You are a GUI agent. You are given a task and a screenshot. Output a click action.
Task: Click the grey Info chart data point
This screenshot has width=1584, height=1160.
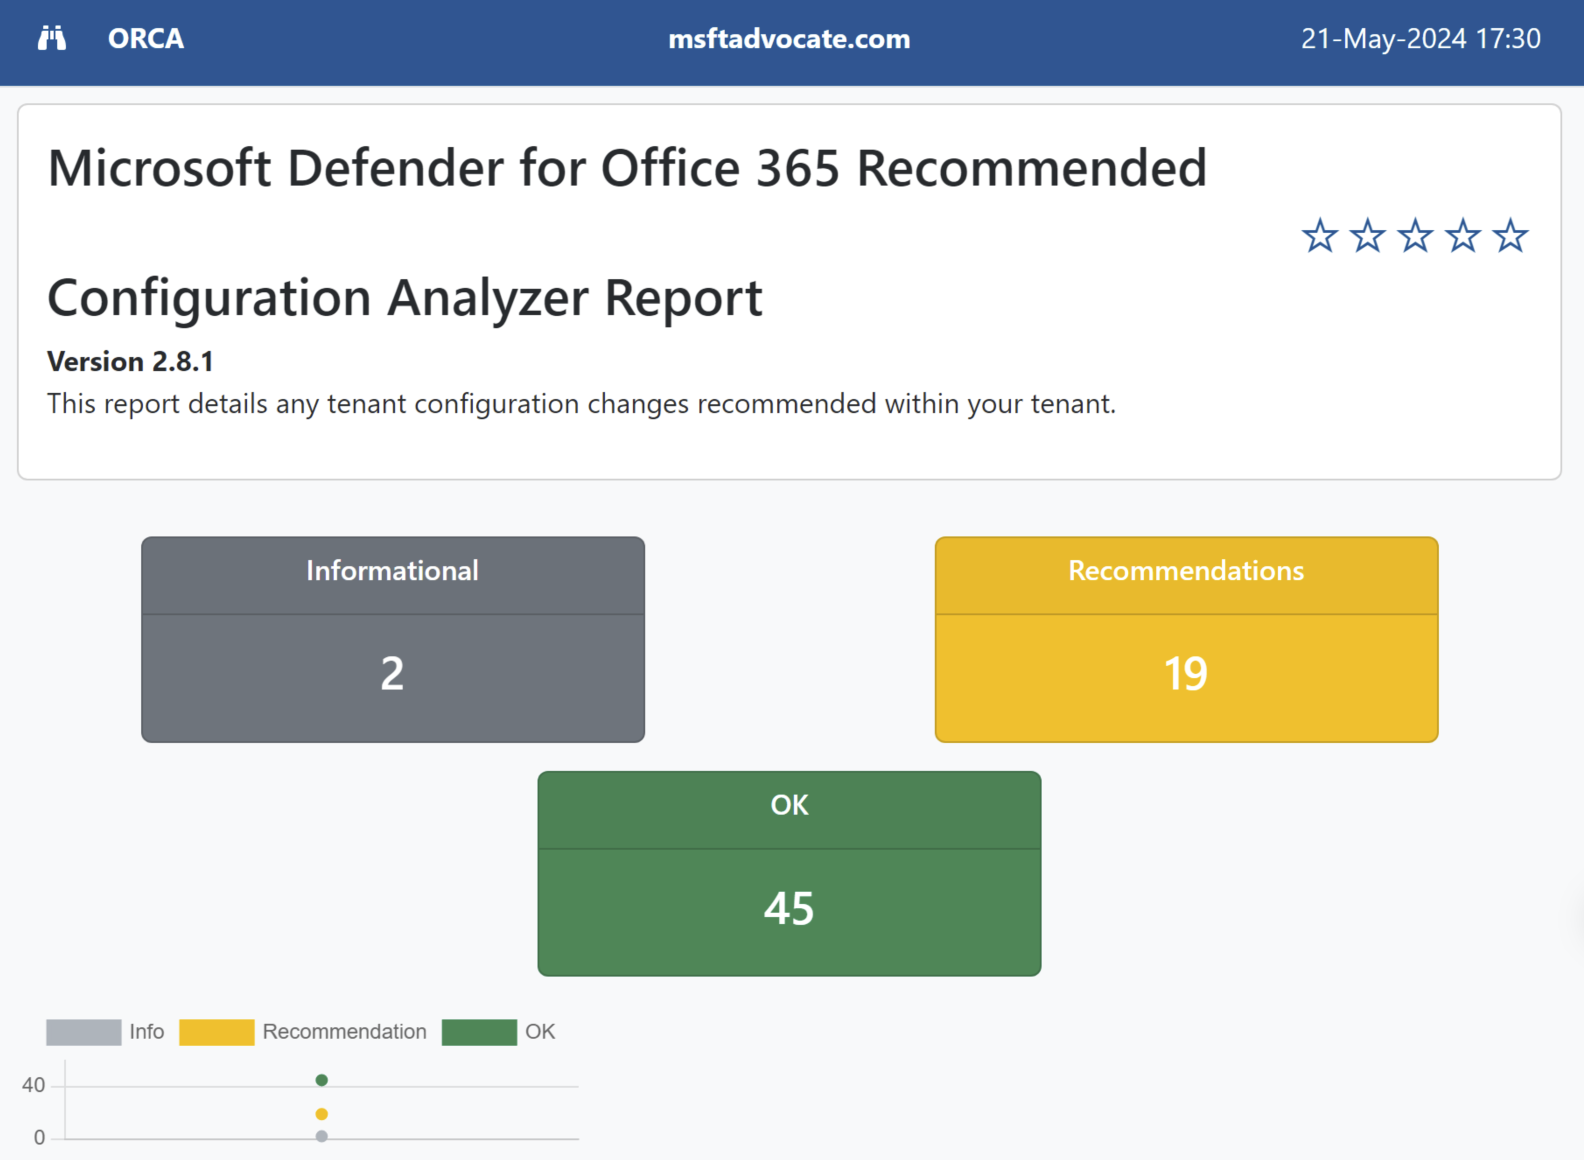click(x=321, y=1136)
